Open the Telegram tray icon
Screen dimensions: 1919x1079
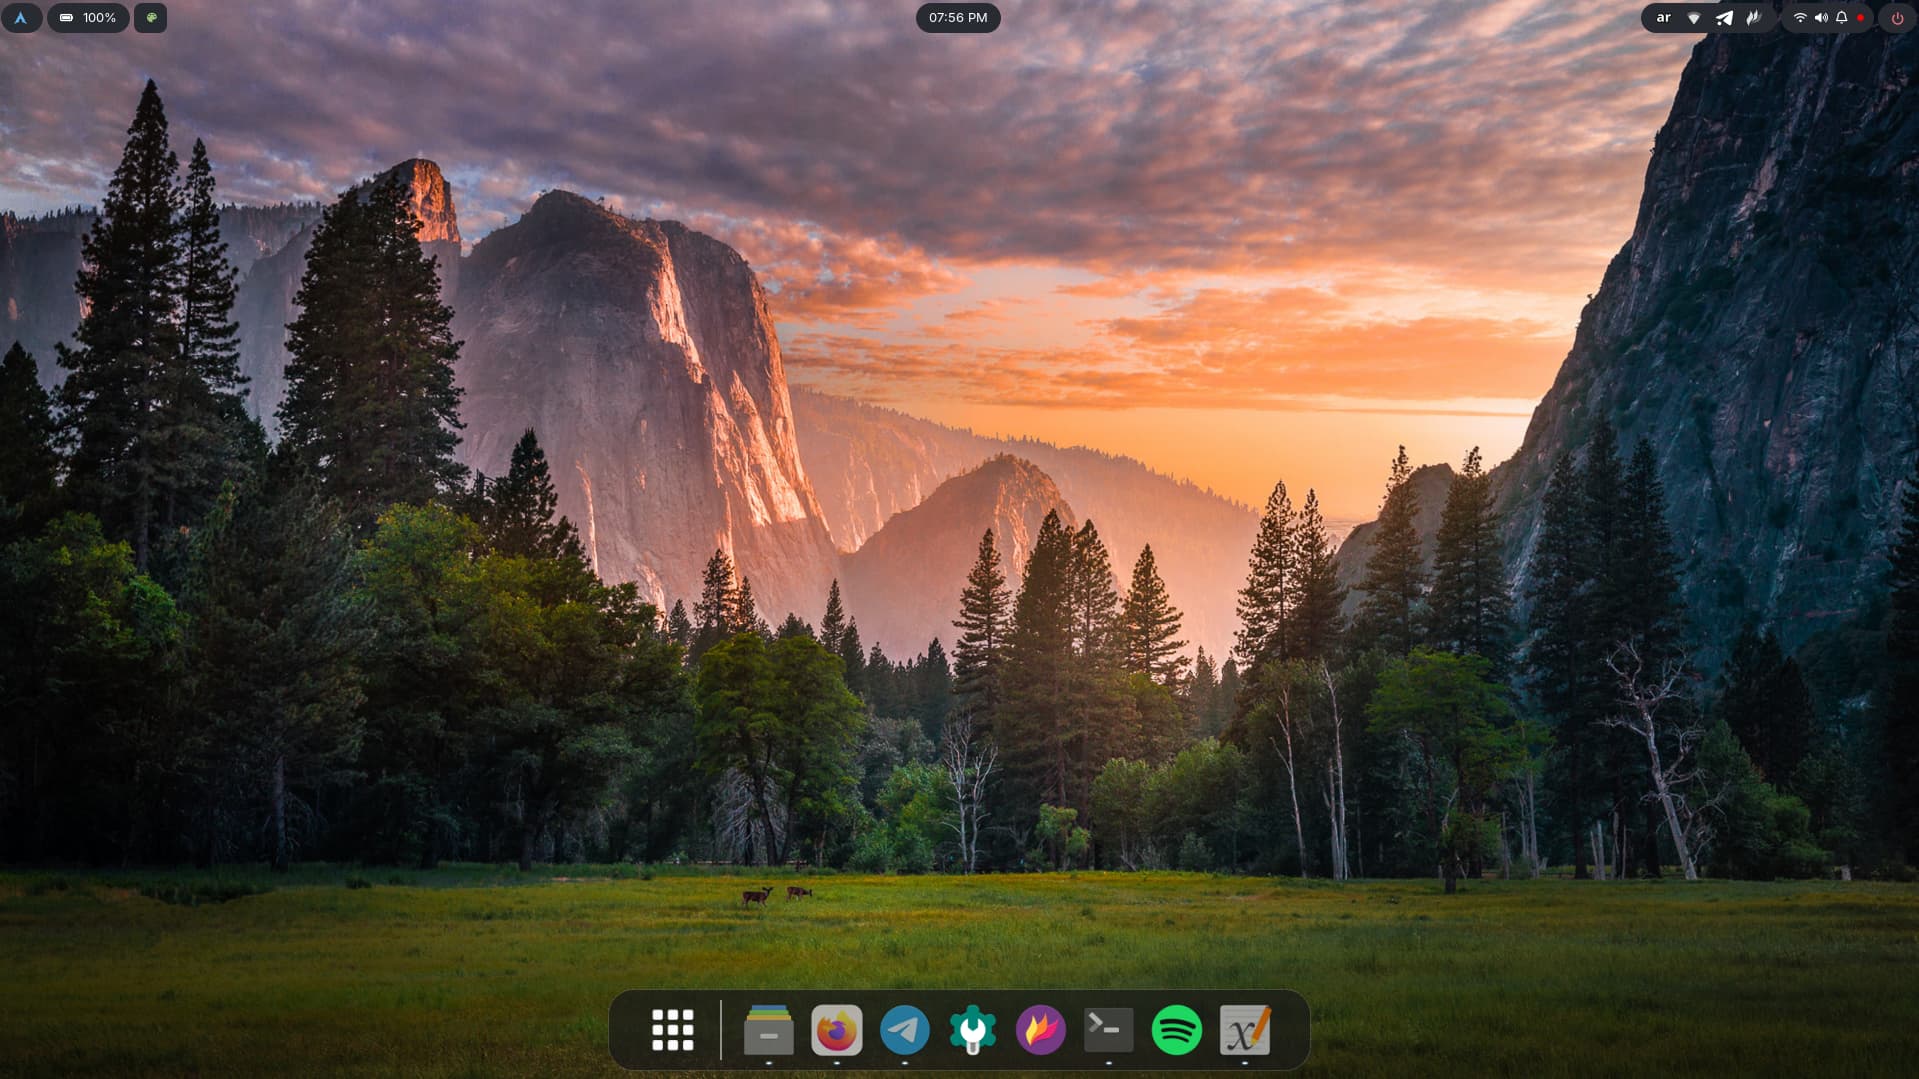pyautogui.click(x=1724, y=18)
